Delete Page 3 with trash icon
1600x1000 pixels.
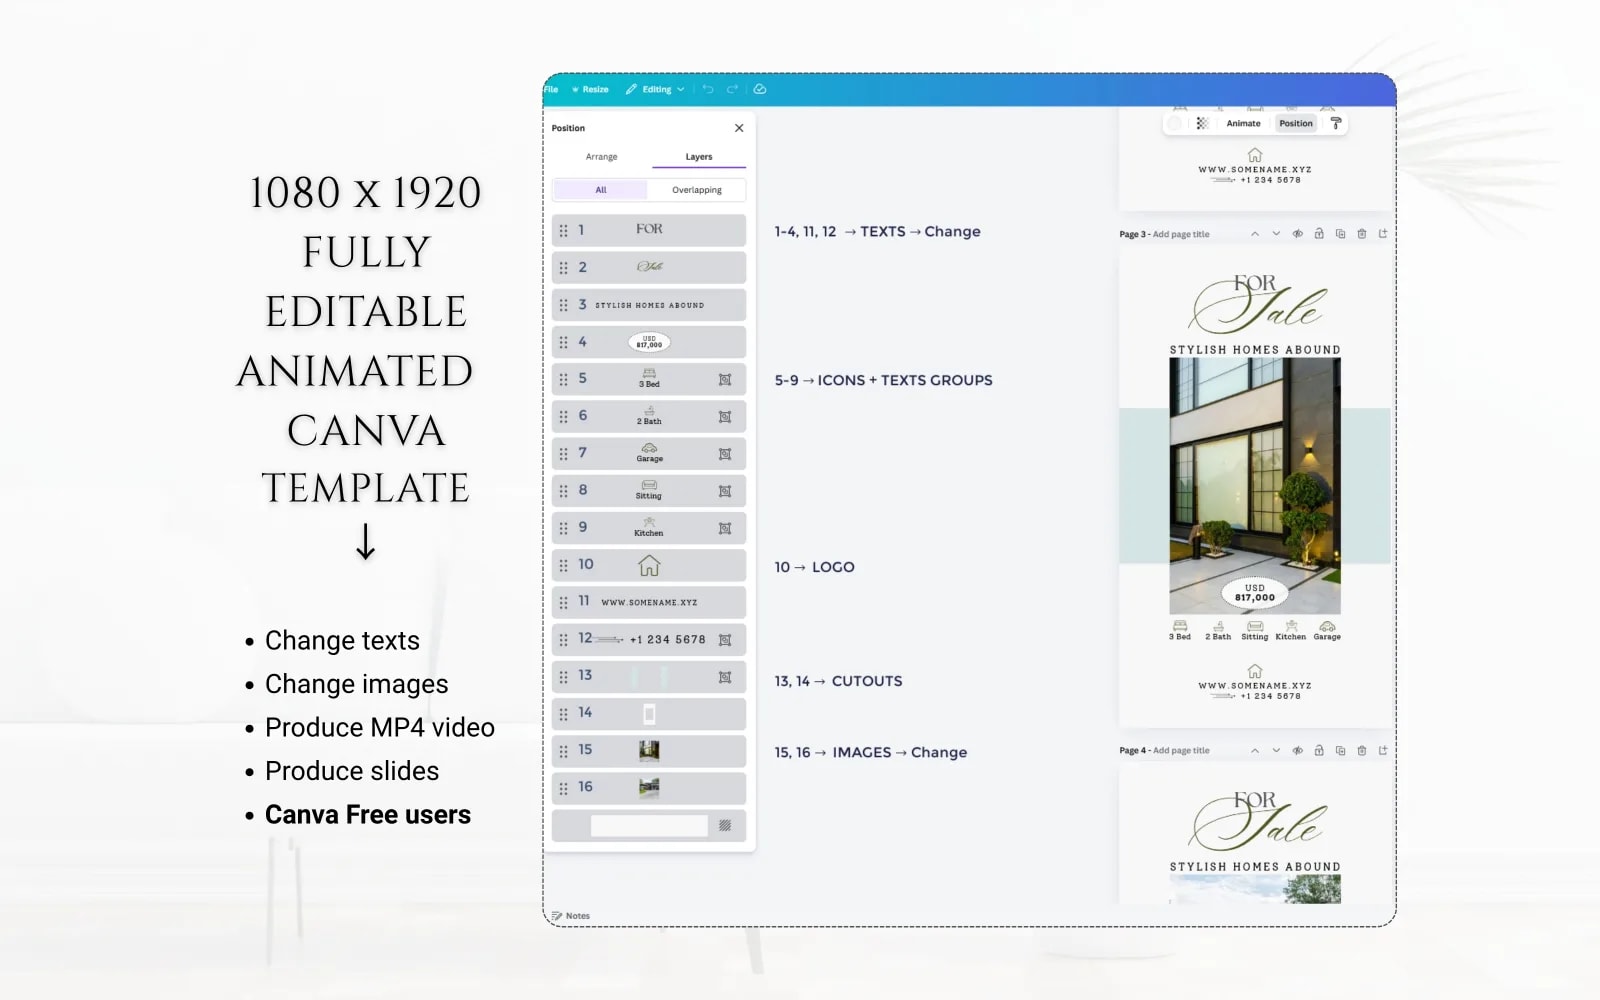[1362, 234]
